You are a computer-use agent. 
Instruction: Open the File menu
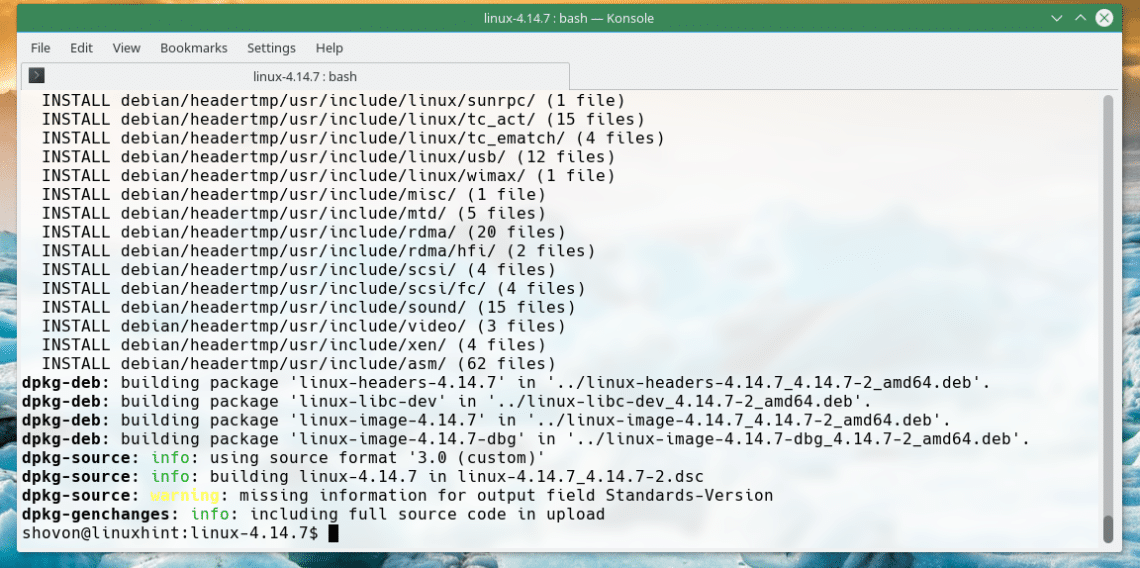point(40,48)
